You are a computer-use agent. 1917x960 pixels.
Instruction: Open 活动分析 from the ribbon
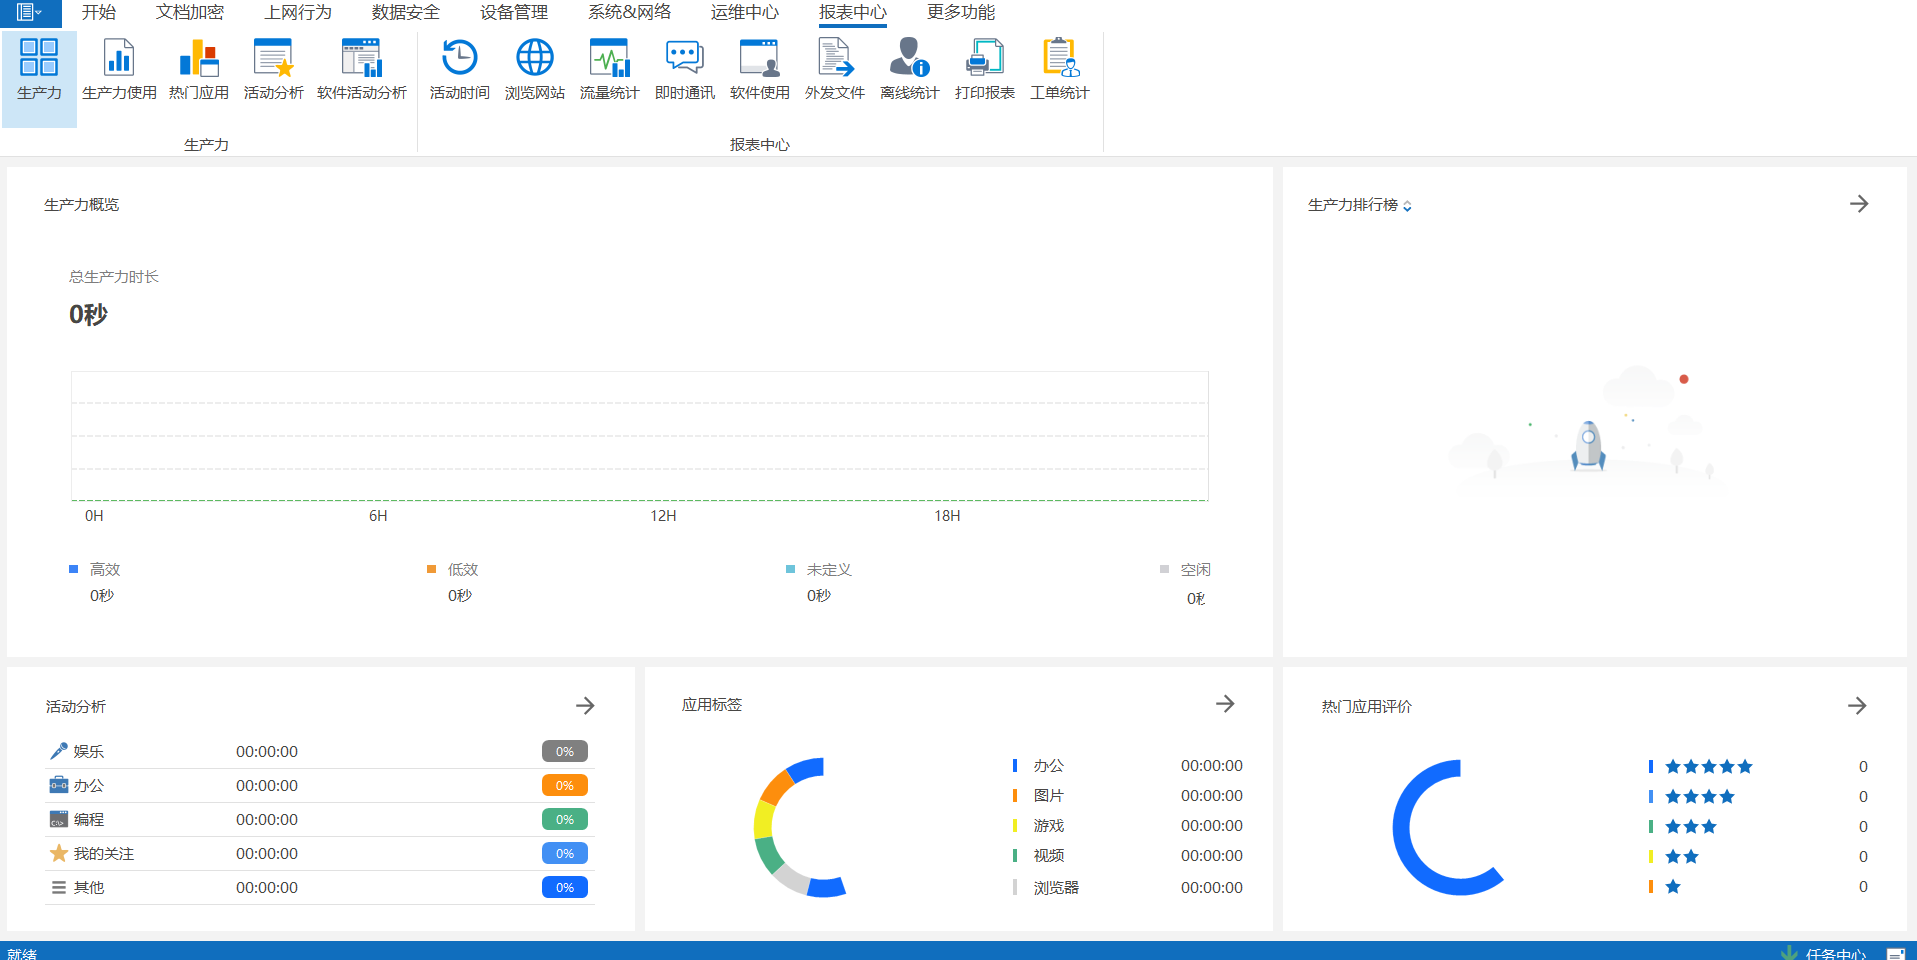pos(273,69)
